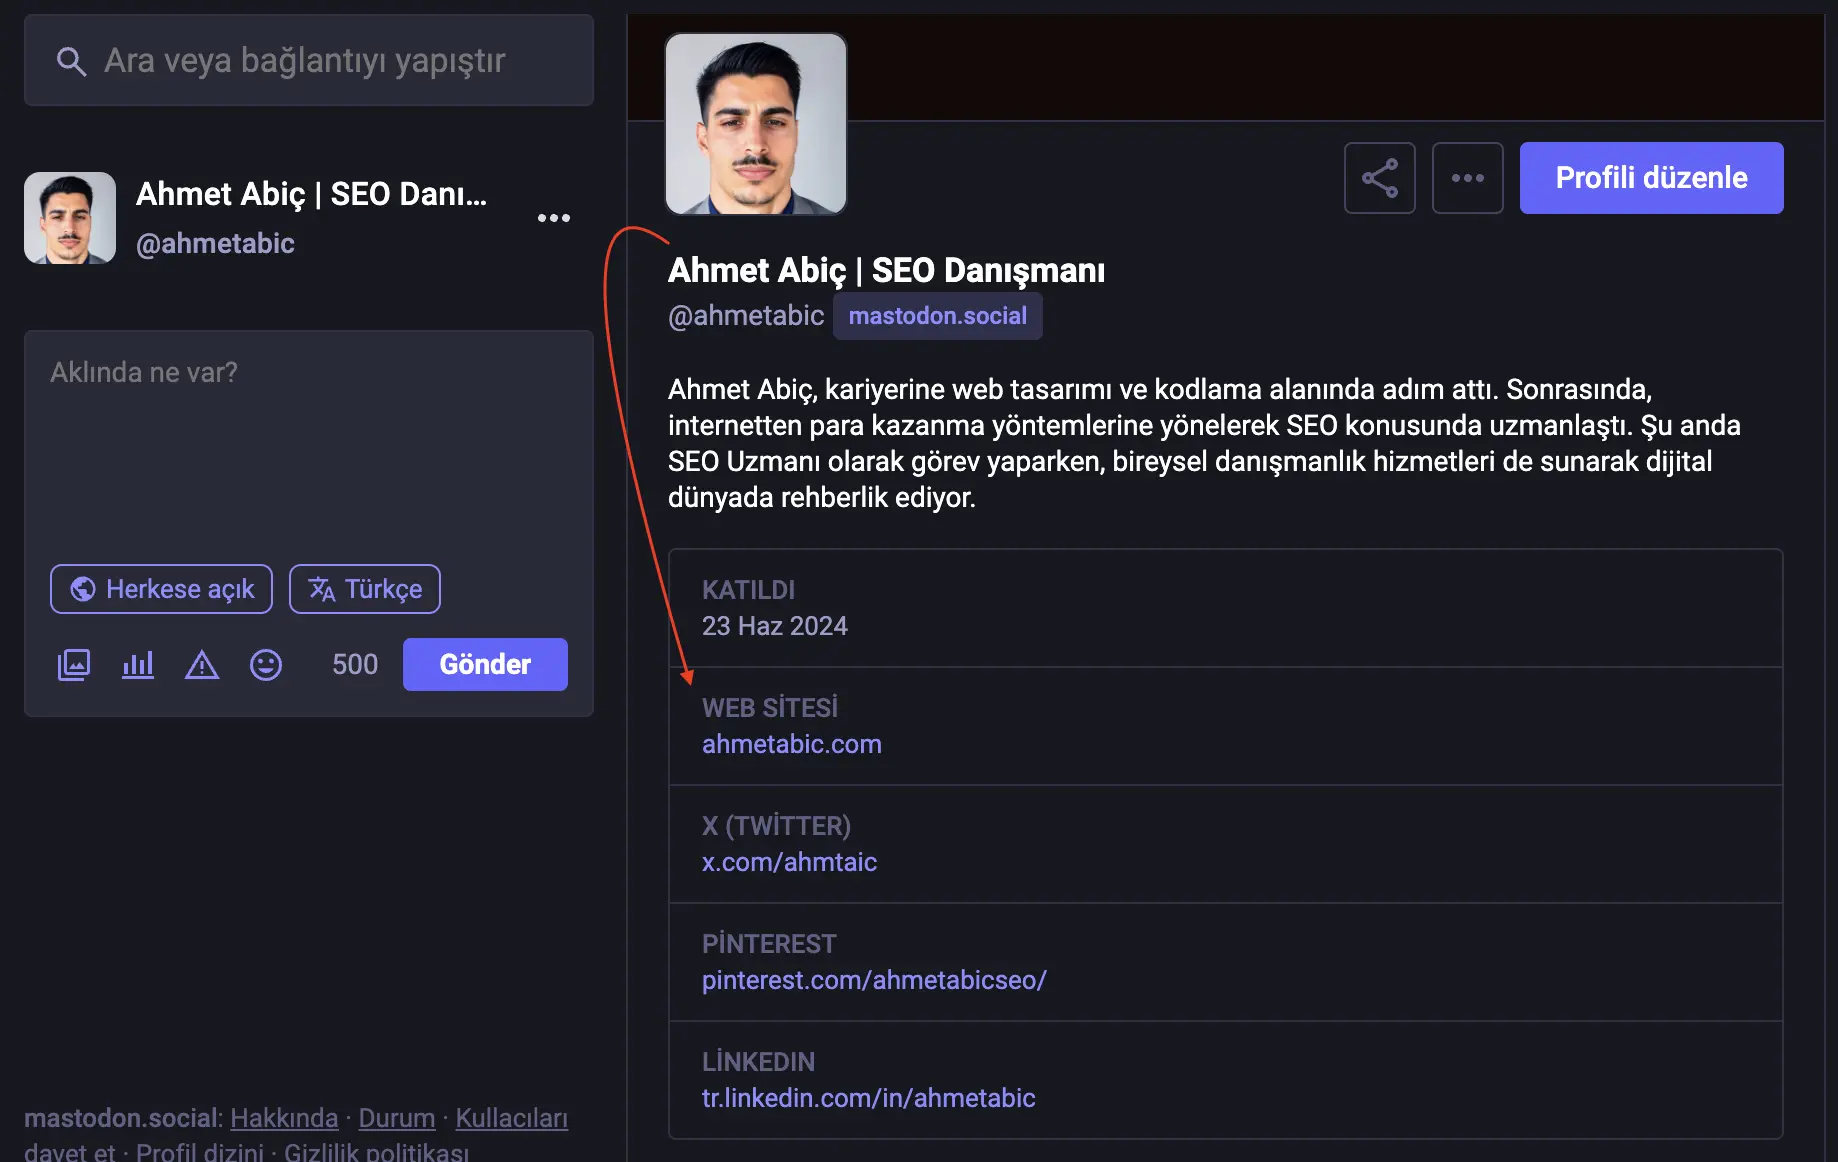The width and height of the screenshot is (1838, 1162).
Task: Open the Hakkında footer link
Action: coord(284,1118)
